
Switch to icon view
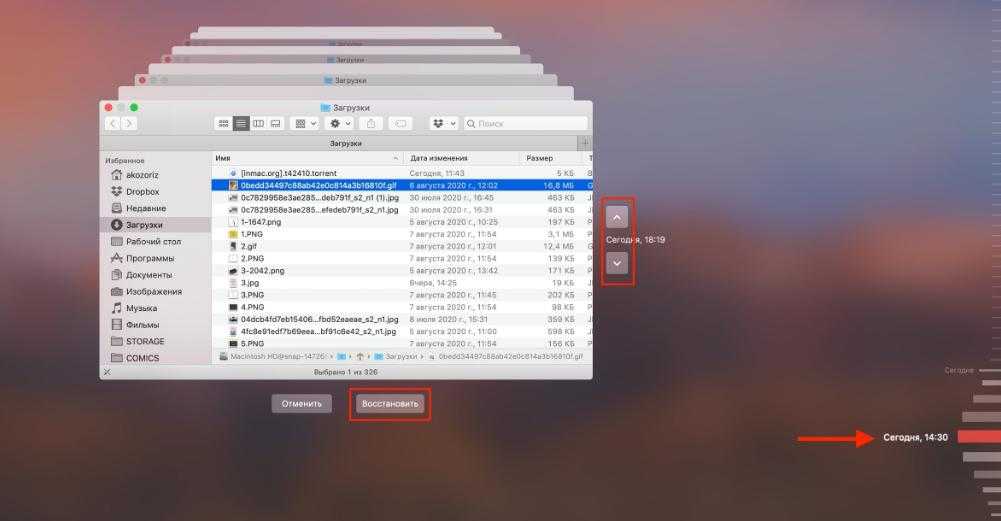click(223, 123)
